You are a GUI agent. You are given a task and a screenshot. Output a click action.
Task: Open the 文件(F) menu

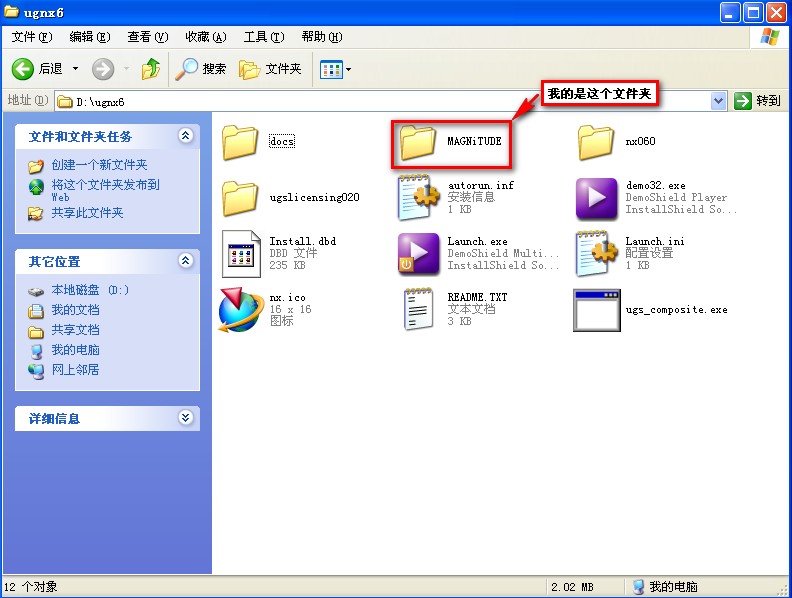tap(32, 37)
